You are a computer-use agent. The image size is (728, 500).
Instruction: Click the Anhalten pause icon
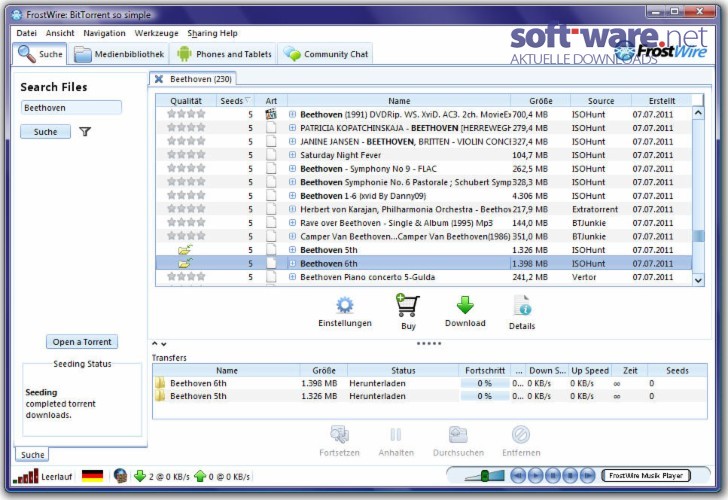[x=396, y=435]
